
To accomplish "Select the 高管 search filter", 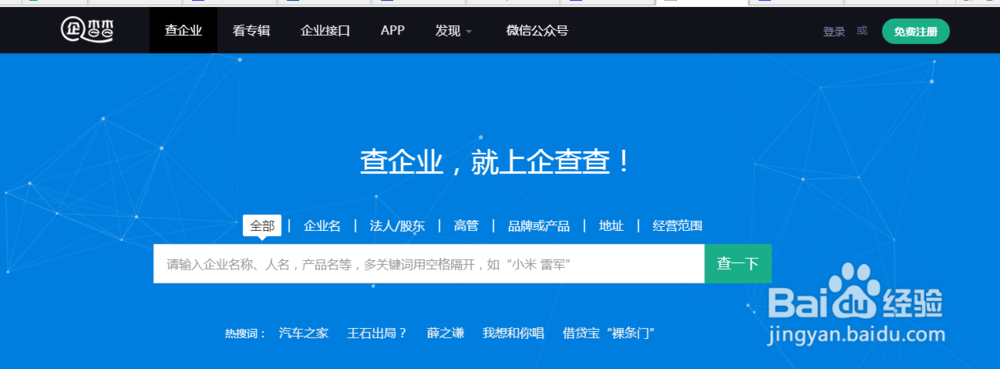I will pyautogui.click(x=466, y=226).
